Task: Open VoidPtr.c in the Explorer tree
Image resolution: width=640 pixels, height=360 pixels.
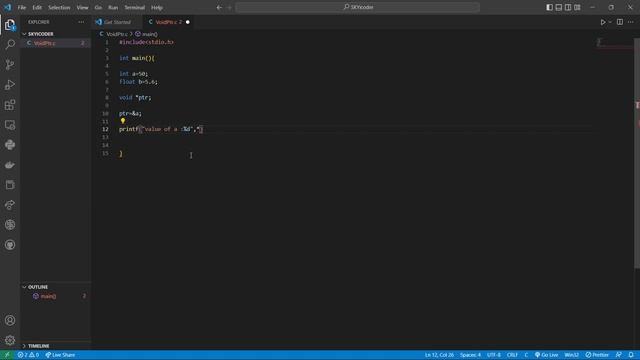Action: coord(56,43)
